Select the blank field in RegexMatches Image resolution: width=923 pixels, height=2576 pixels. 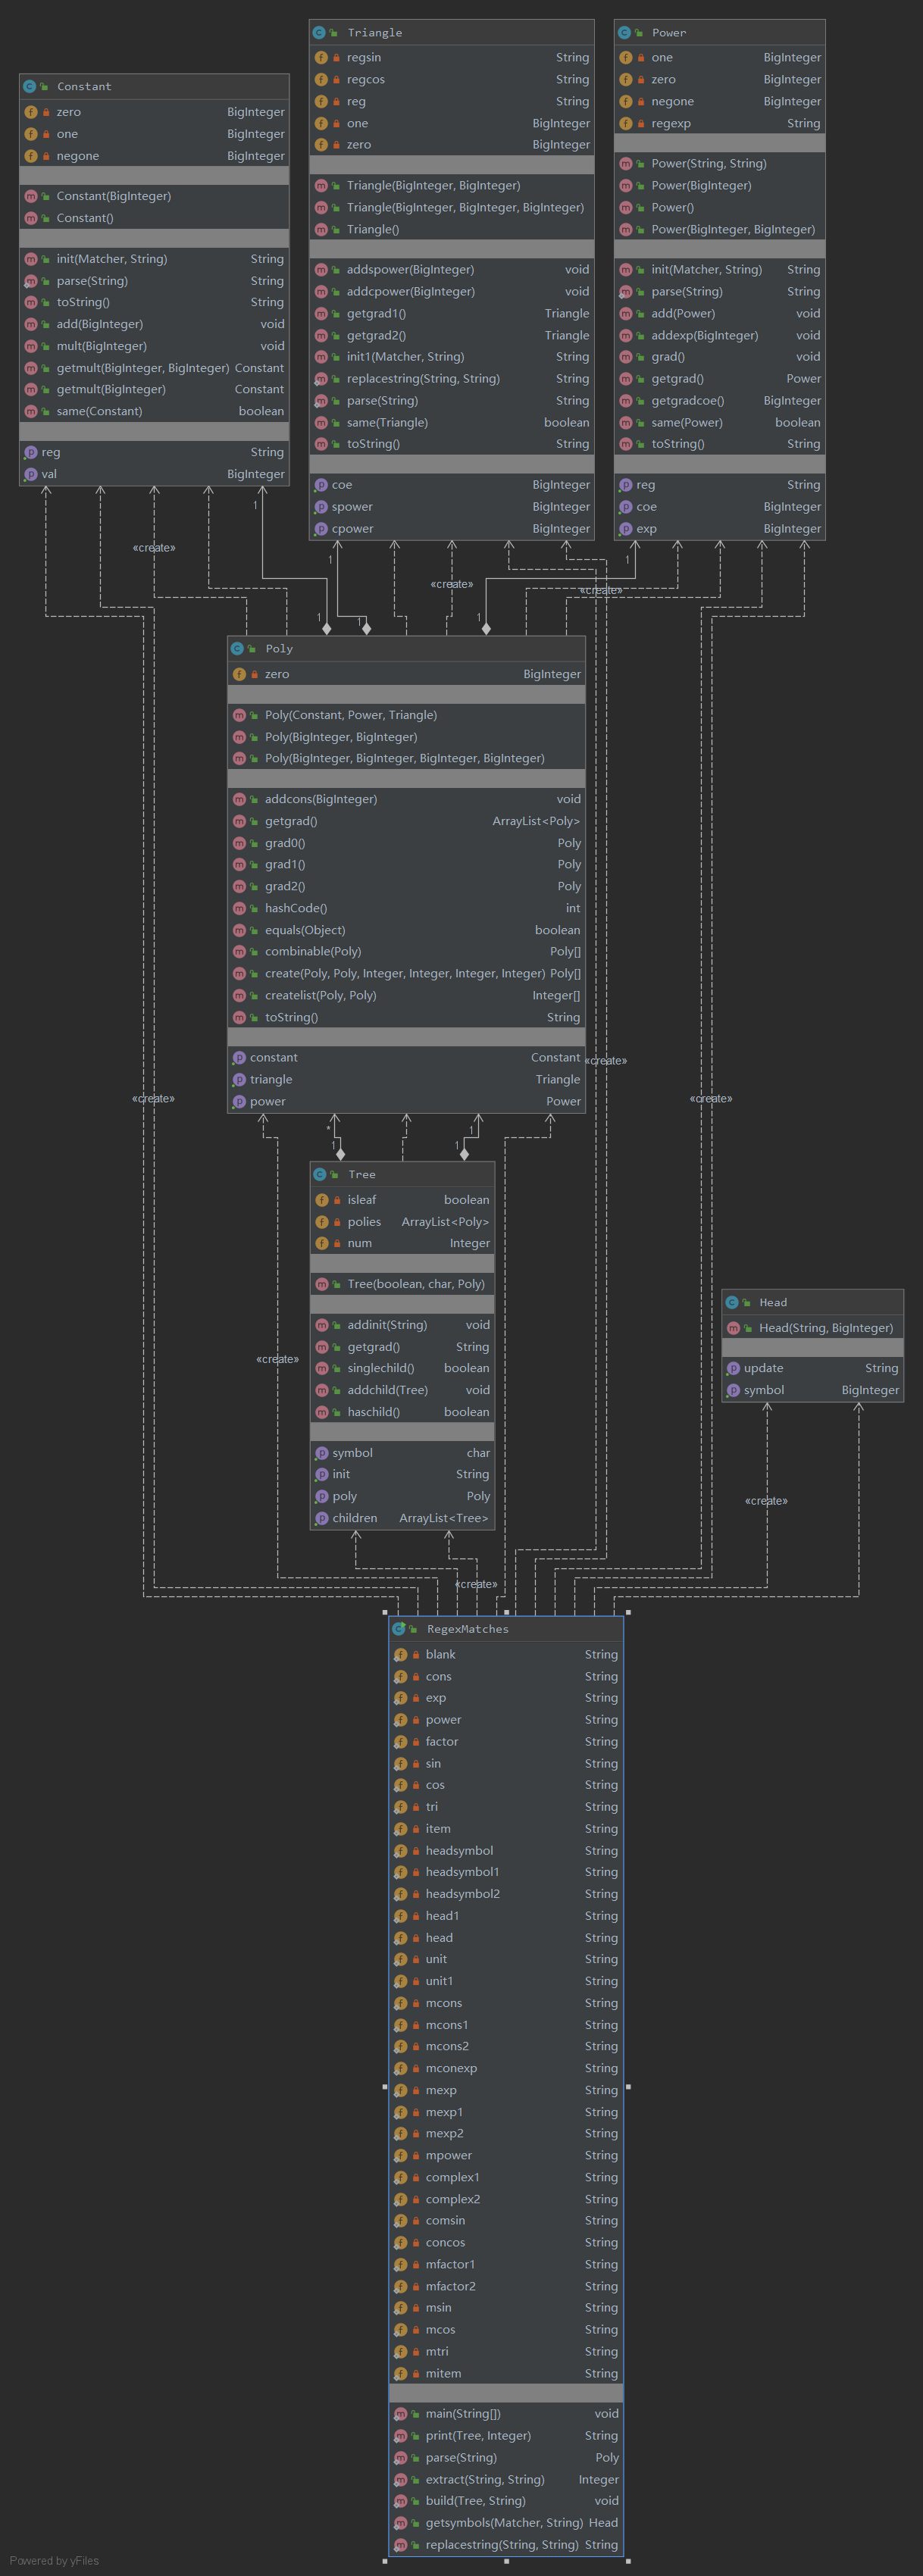pyautogui.click(x=506, y=1655)
